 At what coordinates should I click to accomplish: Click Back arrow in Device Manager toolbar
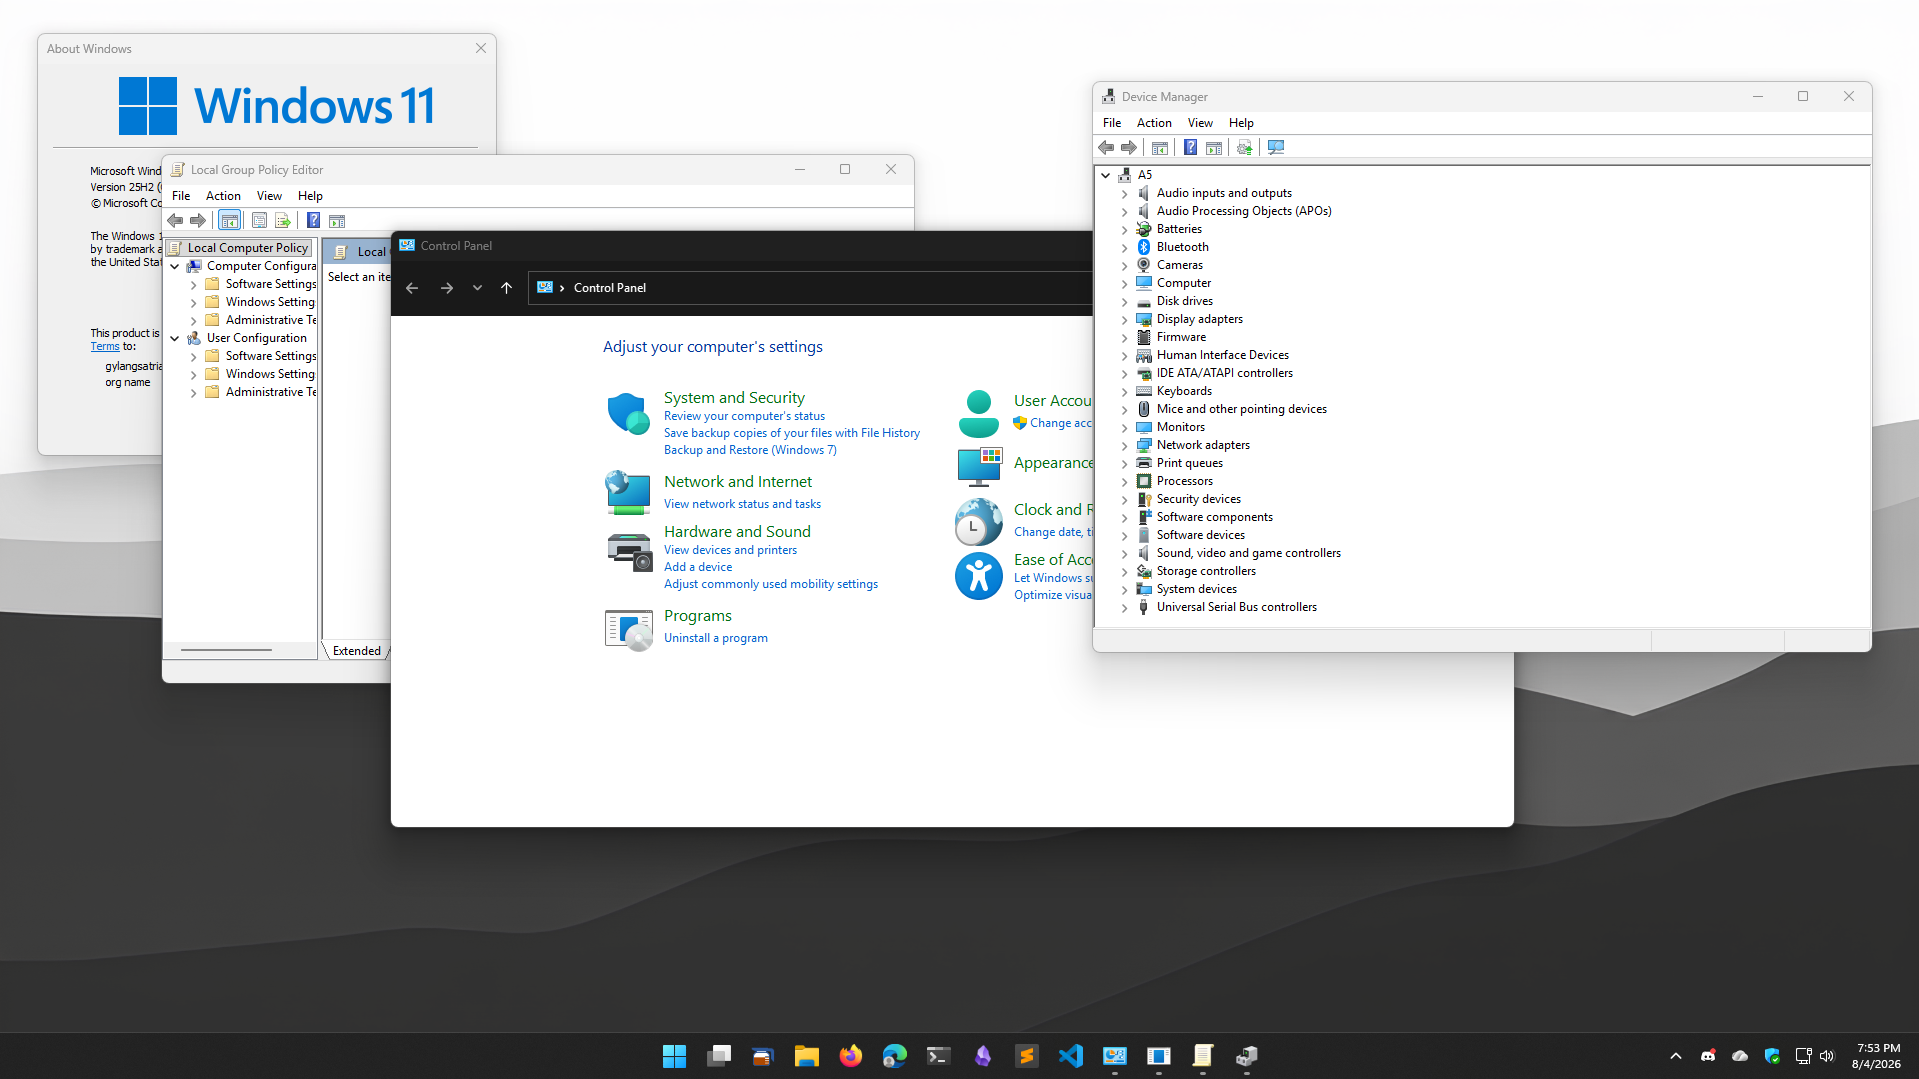1106,147
